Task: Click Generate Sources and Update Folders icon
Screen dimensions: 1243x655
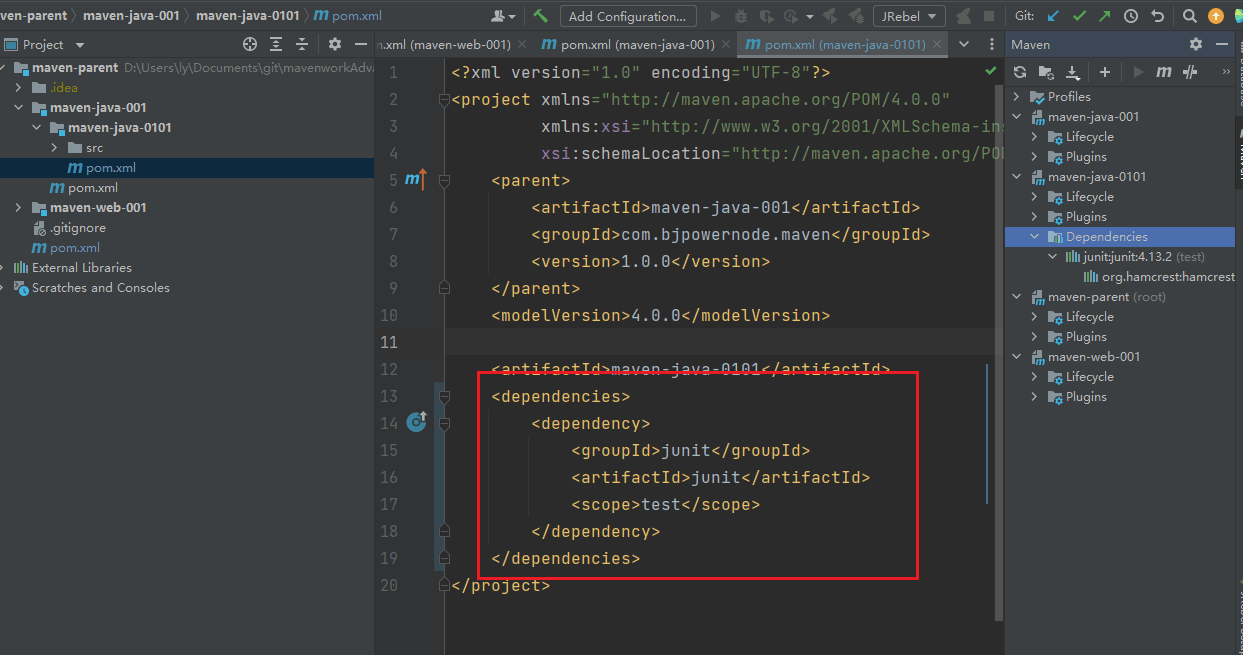Action: click(x=1046, y=72)
